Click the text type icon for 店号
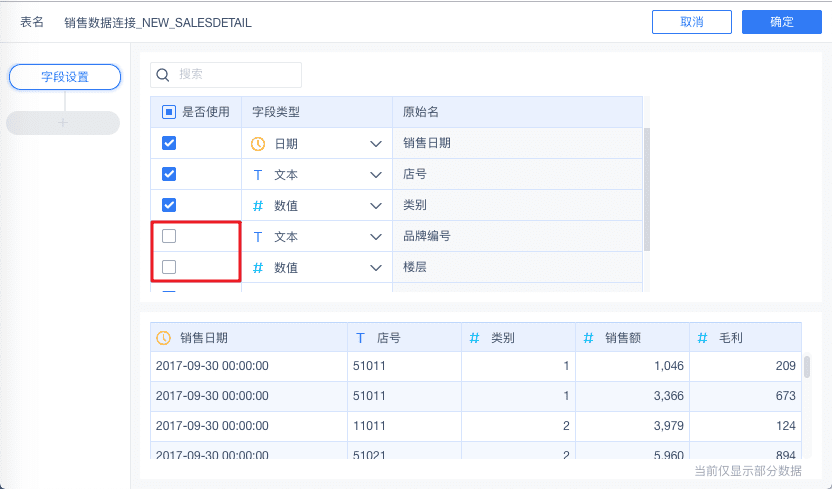The width and height of the screenshot is (832, 489). click(257, 175)
